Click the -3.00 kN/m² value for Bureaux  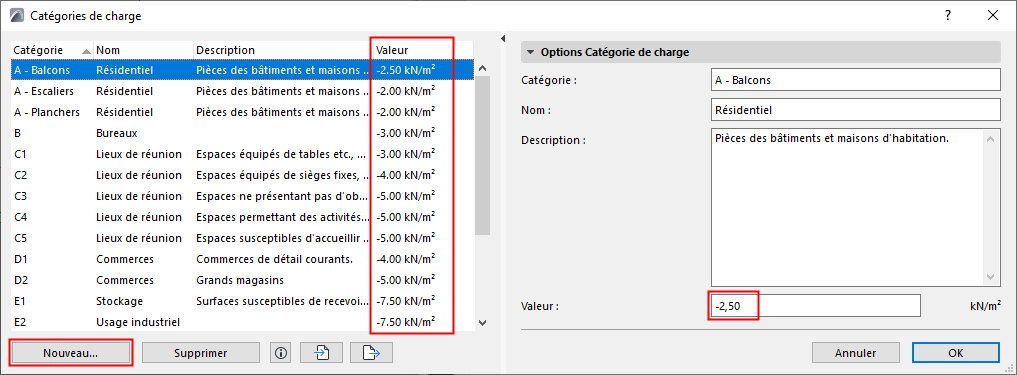pos(405,132)
